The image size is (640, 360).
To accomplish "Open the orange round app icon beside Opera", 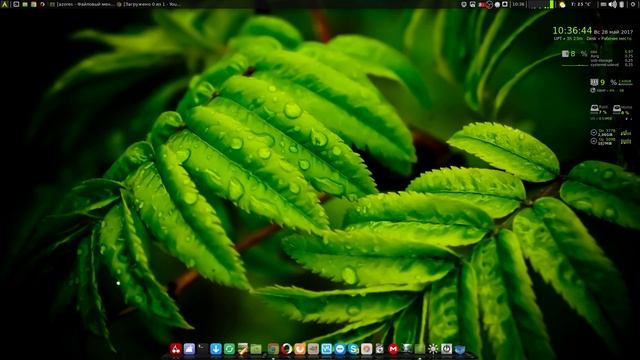I will pyautogui.click(x=300, y=349).
